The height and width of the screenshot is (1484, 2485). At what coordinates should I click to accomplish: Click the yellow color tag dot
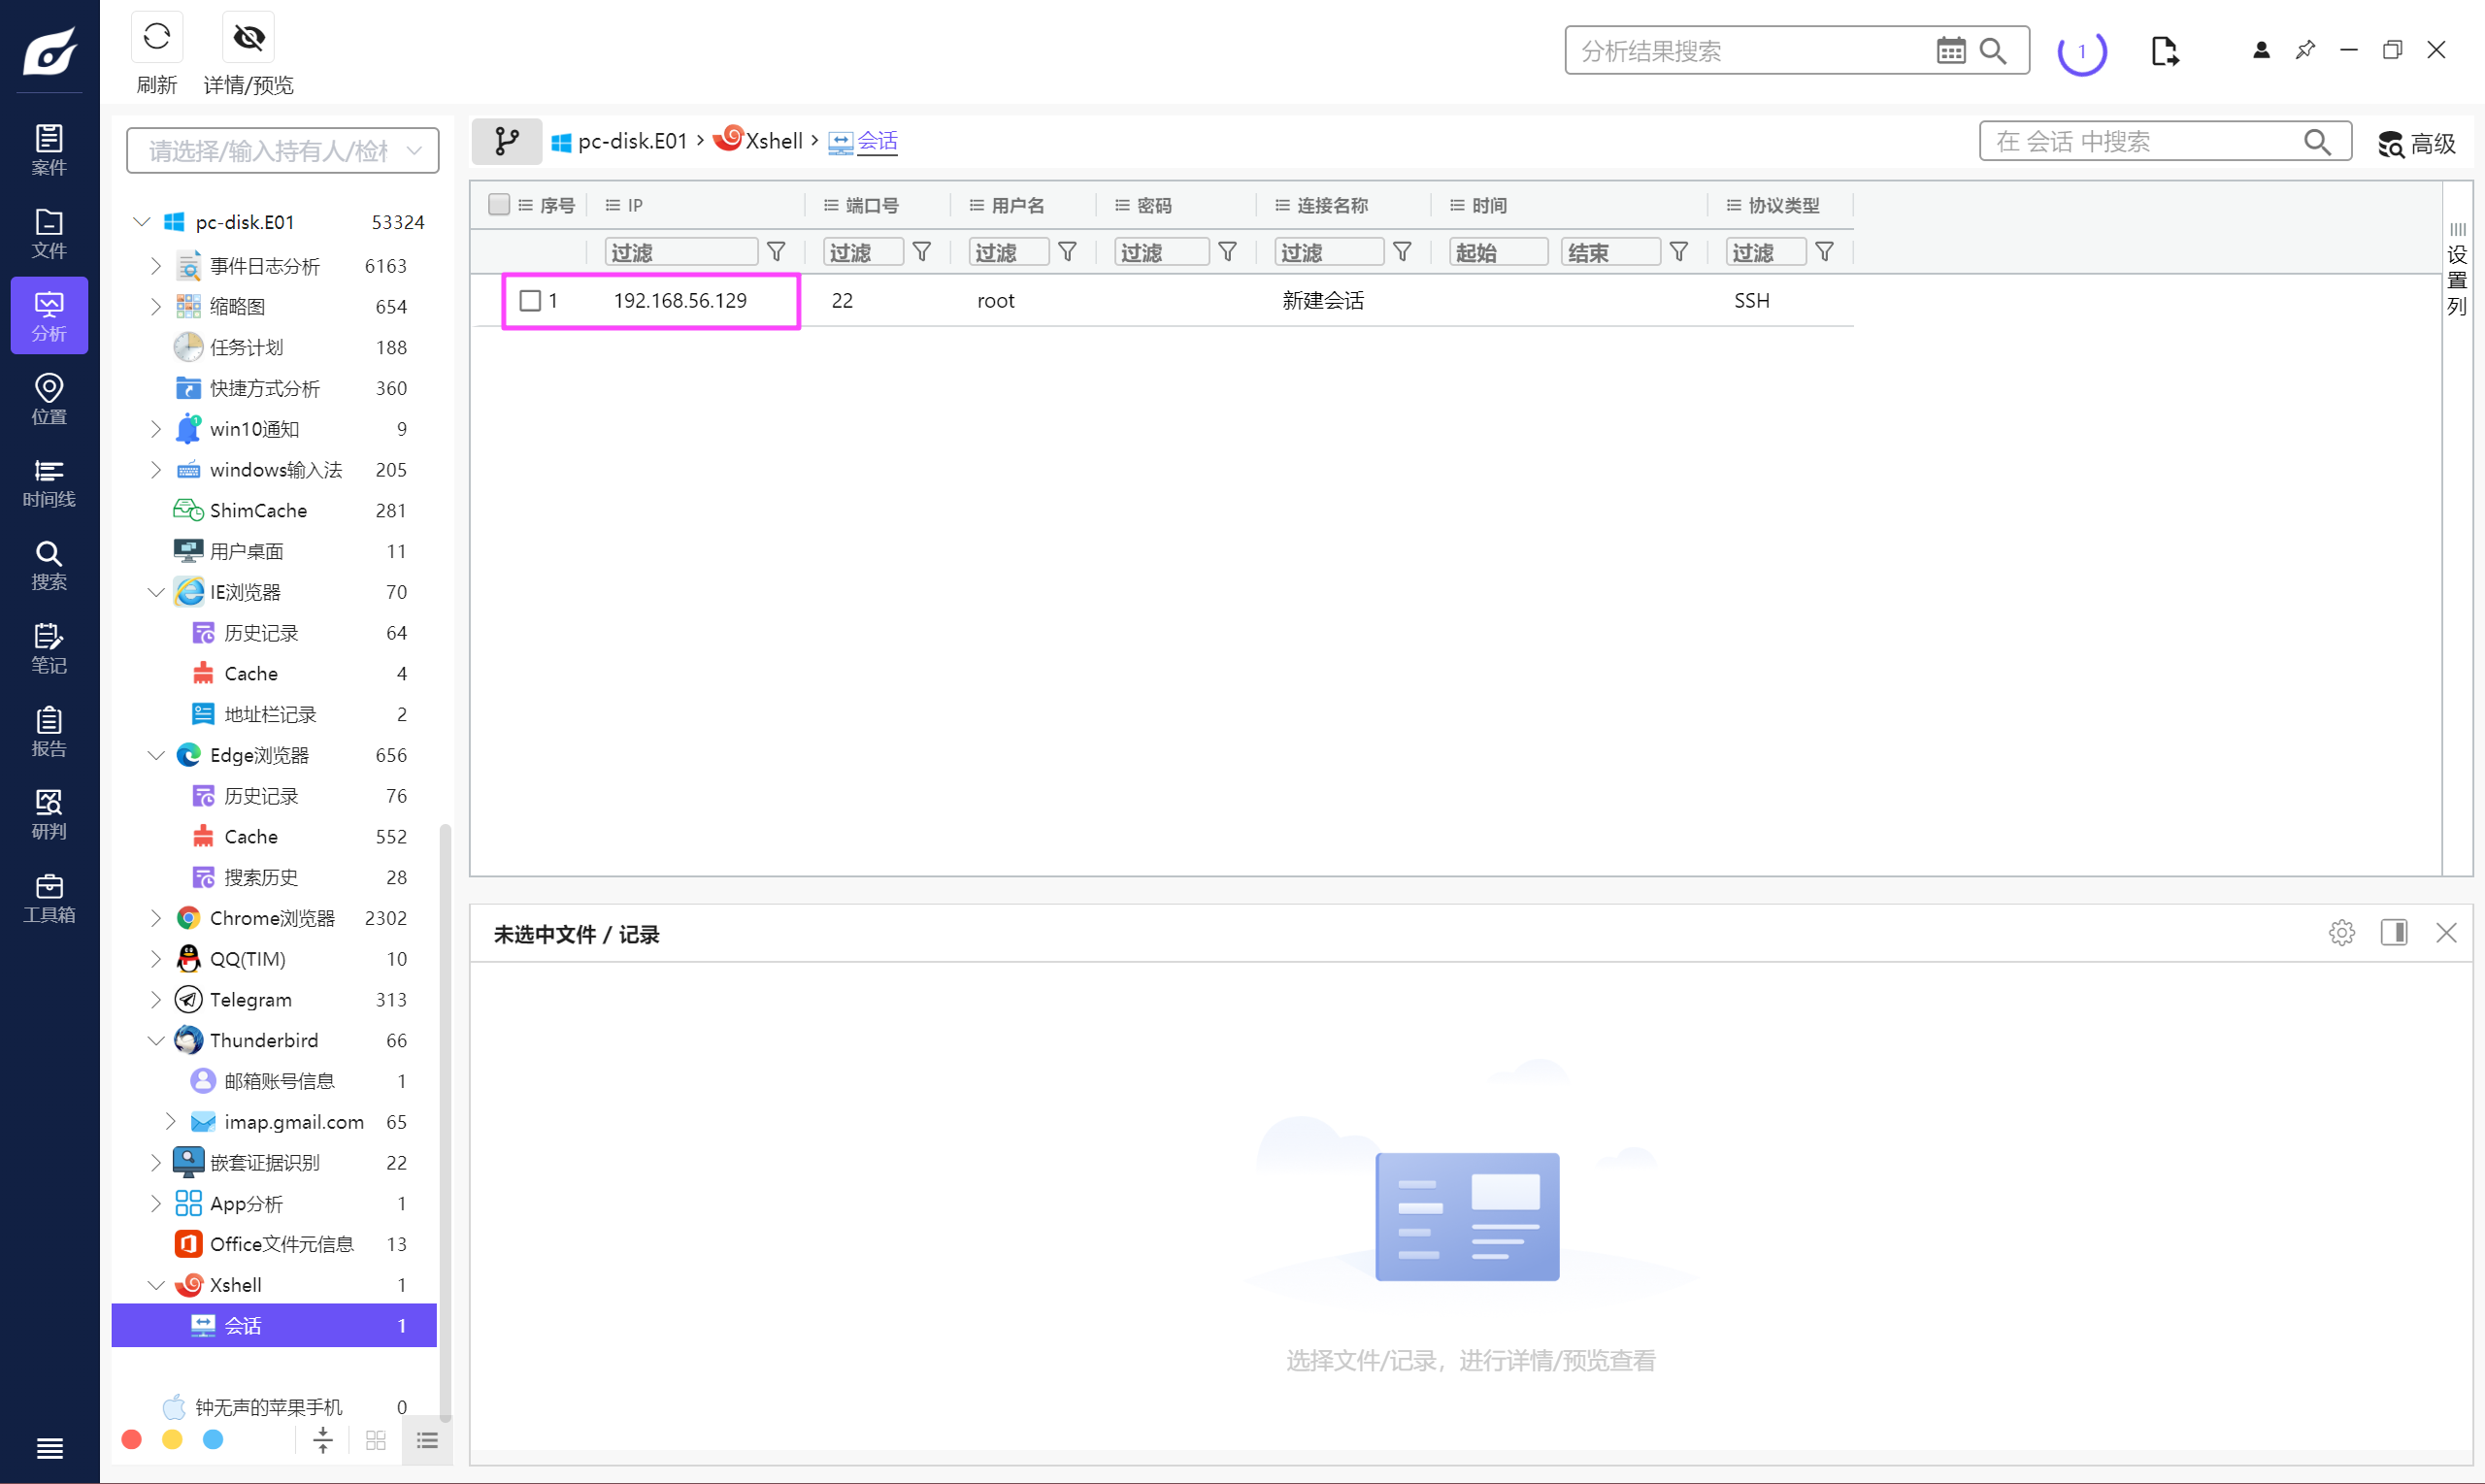coord(172,1440)
